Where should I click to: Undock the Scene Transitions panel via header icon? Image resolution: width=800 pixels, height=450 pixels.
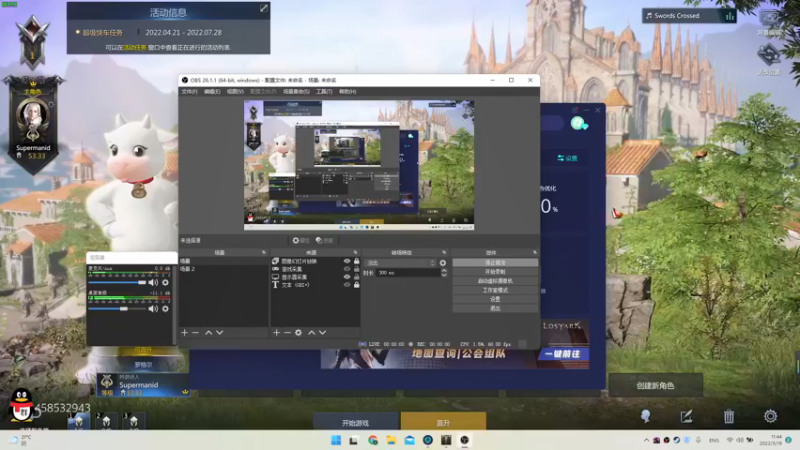pos(444,253)
